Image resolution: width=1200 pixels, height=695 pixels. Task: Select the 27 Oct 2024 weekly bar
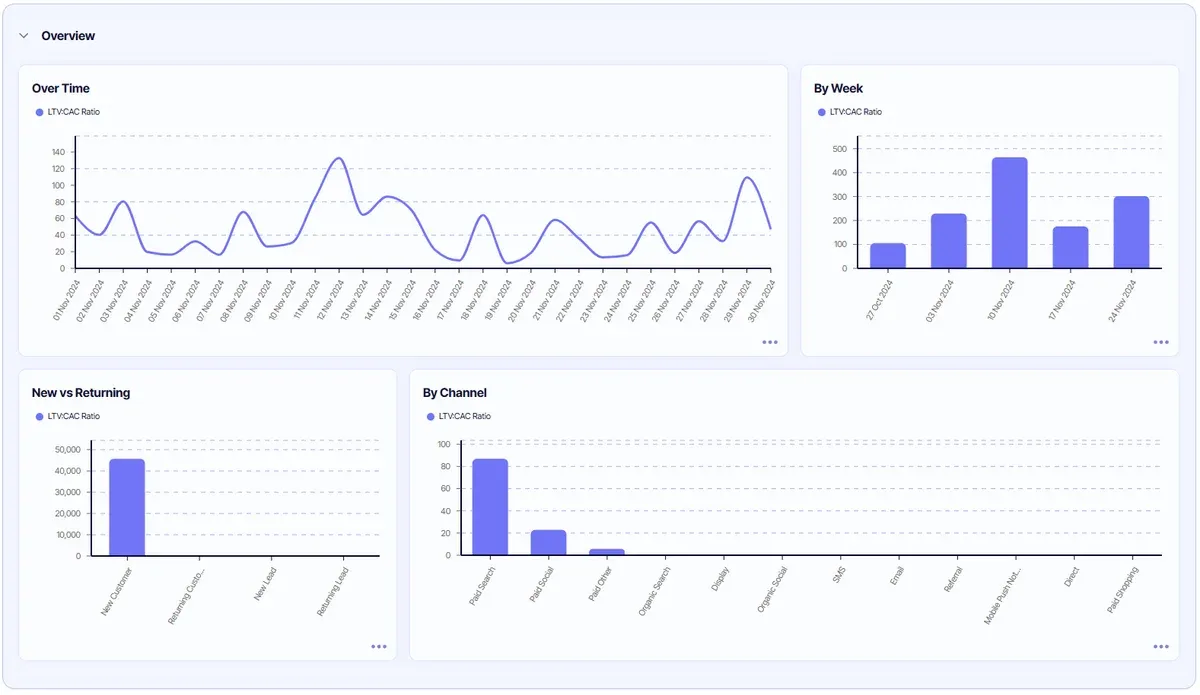pyautogui.click(x=888, y=256)
